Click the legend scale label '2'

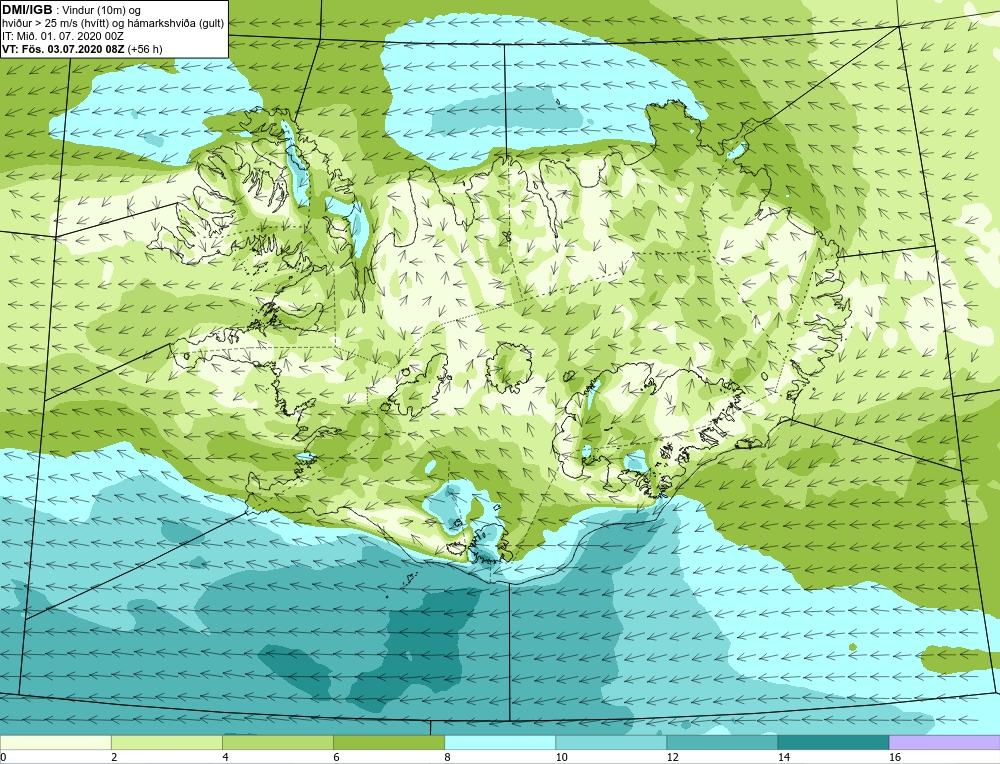pos(114,757)
